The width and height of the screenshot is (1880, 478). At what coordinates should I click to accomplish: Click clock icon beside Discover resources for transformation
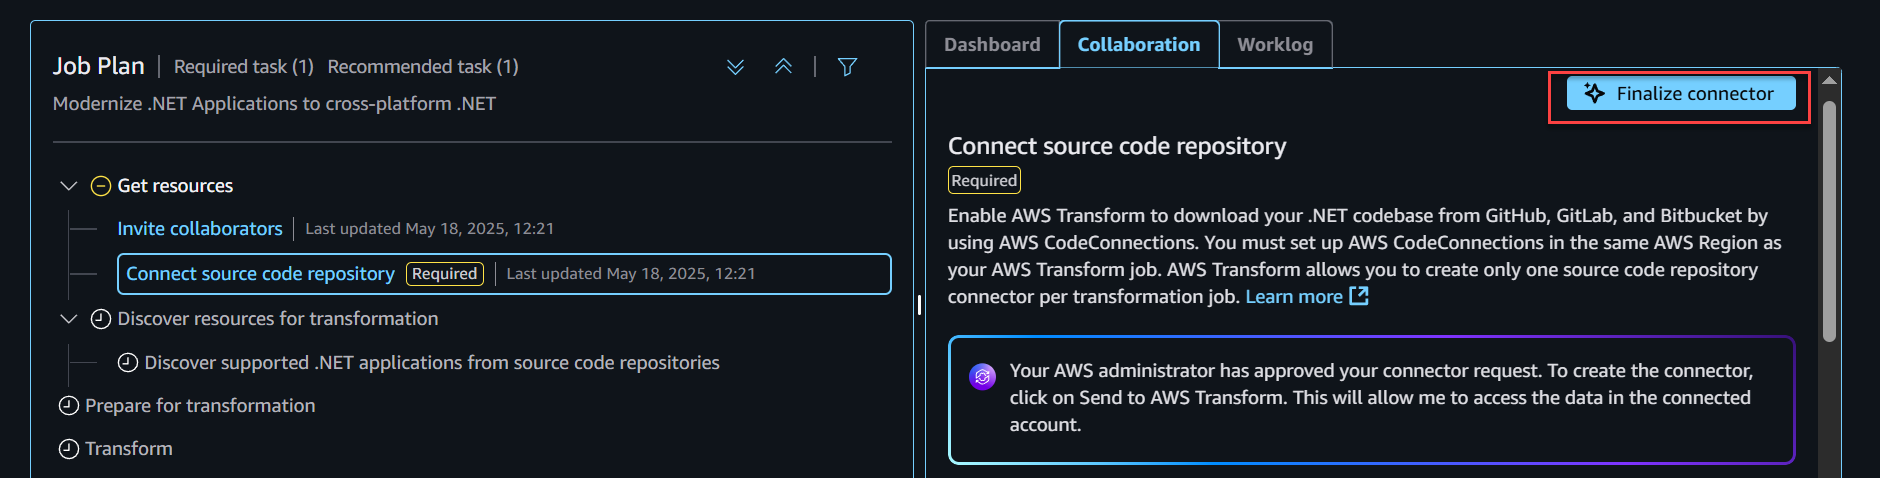click(101, 319)
